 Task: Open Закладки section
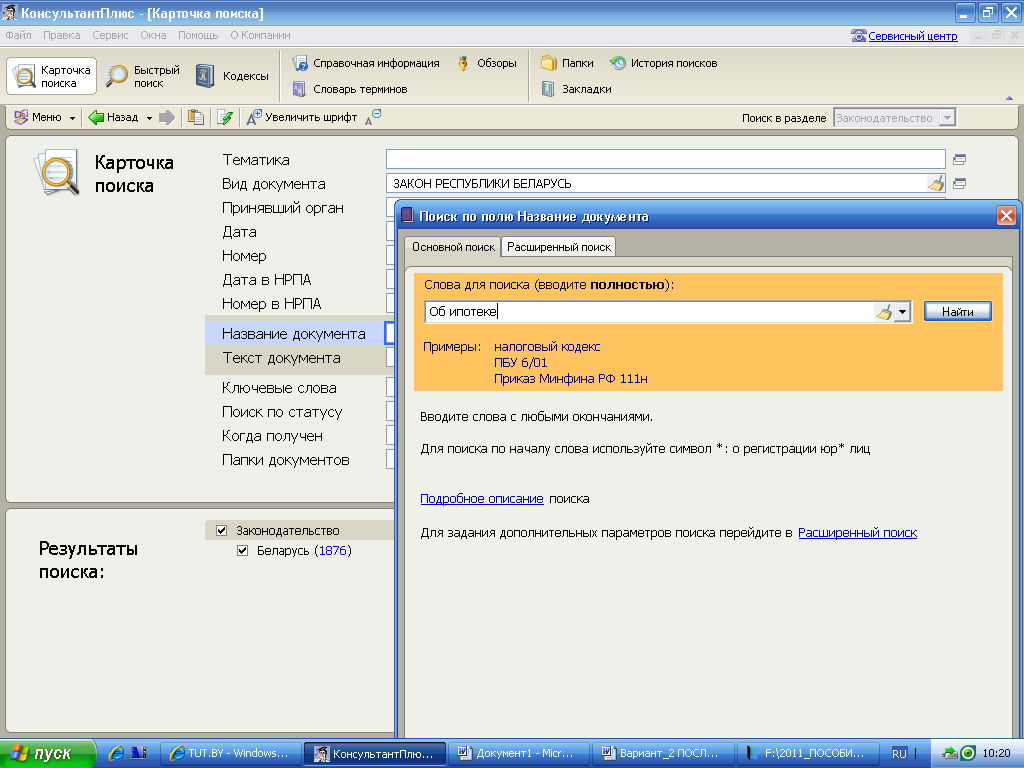click(577, 89)
